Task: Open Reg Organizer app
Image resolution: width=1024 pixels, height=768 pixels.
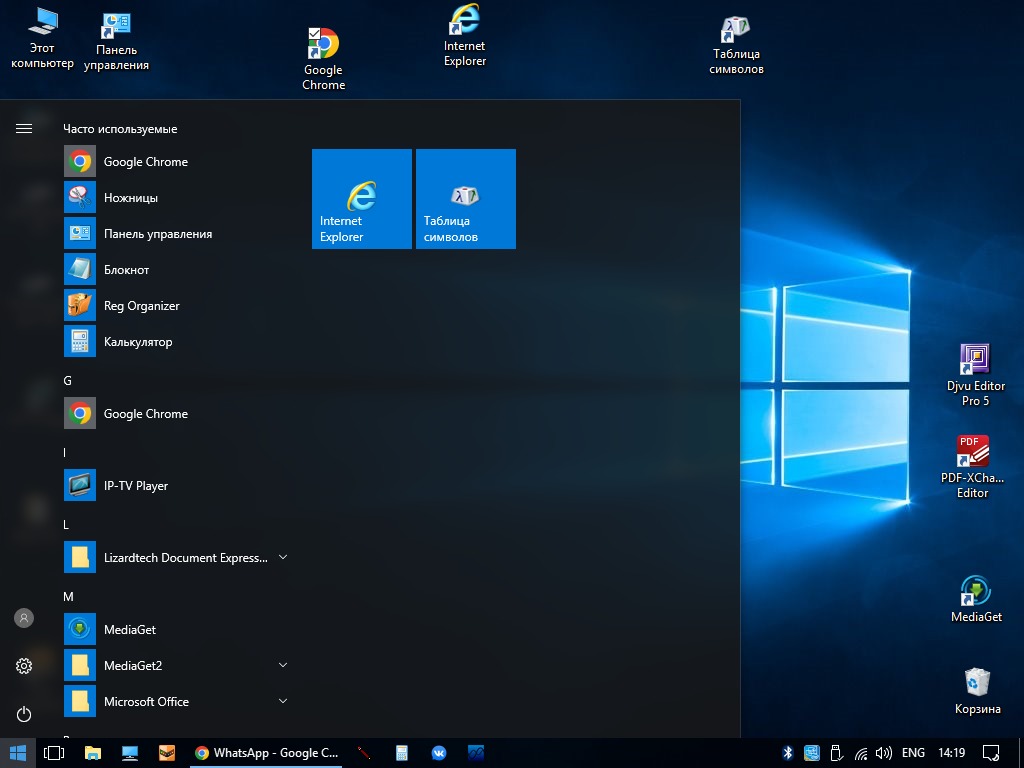Action: [x=176, y=306]
